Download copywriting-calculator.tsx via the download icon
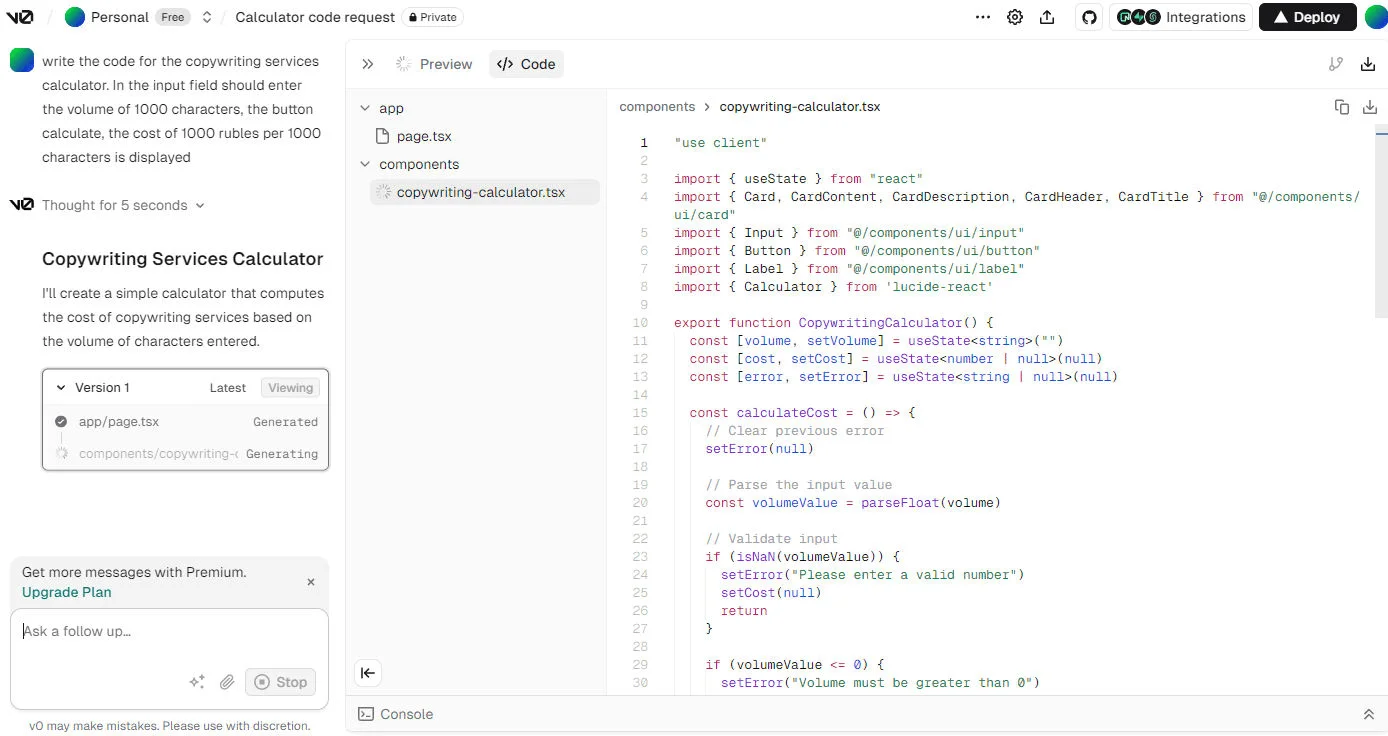The width and height of the screenshot is (1388, 736). click(1369, 107)
